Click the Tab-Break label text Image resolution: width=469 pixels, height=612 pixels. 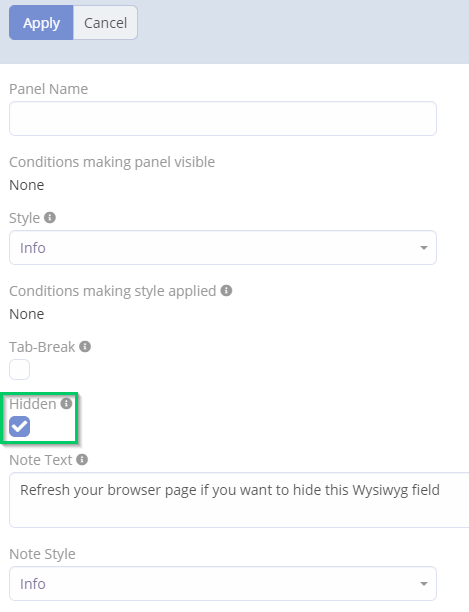[x=42, y=347]
